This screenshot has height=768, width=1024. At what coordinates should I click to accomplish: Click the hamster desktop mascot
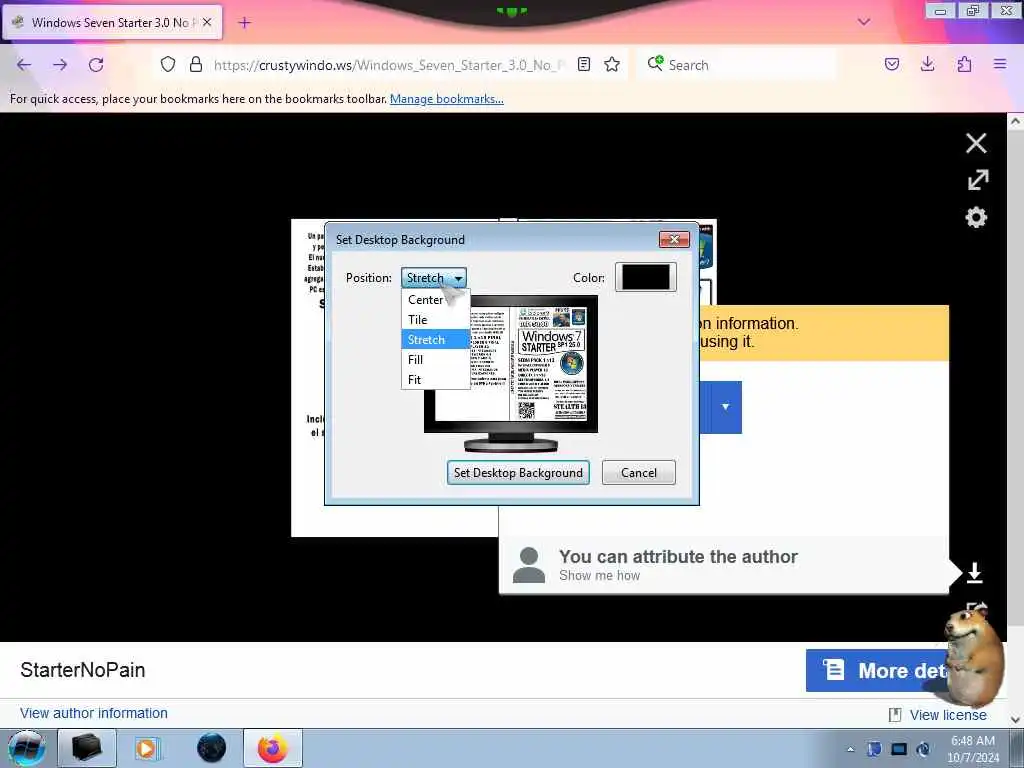click(976, 660)
